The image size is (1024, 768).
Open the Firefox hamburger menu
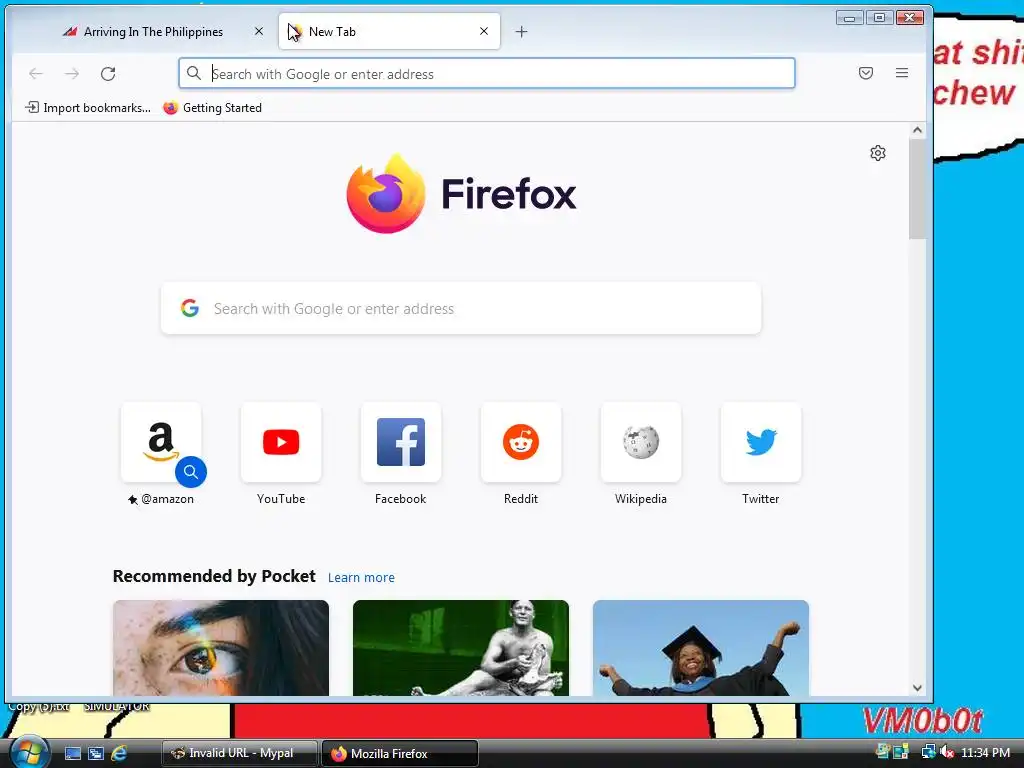click(902, 73)
